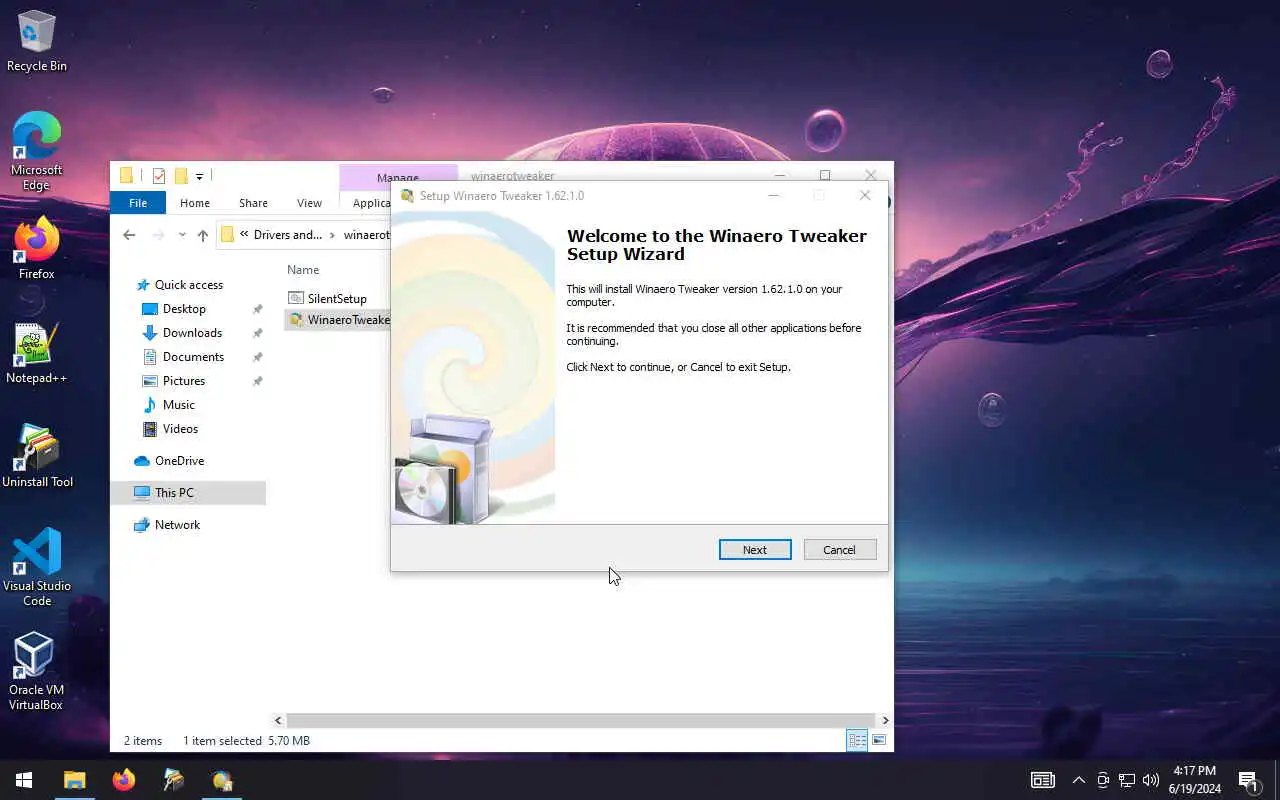Select Videos in the navigation pane
The image size is (1280, 800).
181,429
